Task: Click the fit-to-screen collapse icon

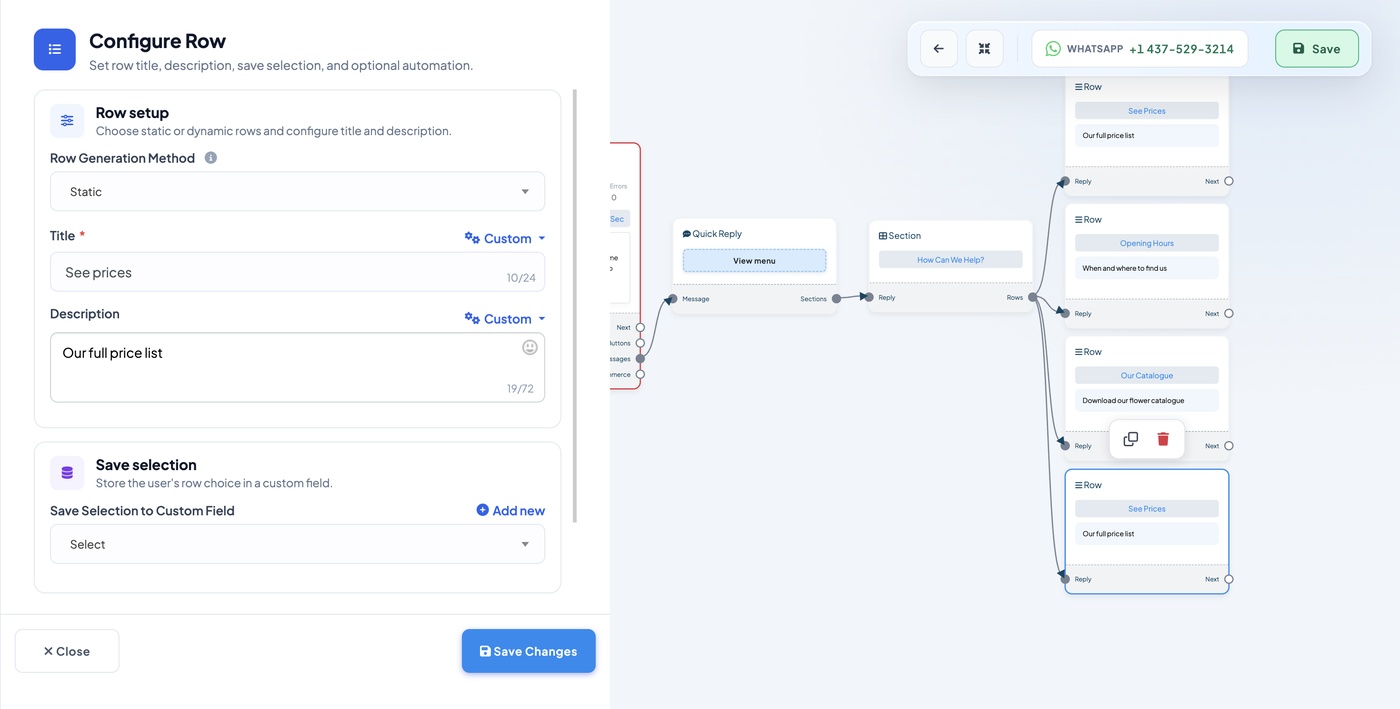Action: click(984, 48)
